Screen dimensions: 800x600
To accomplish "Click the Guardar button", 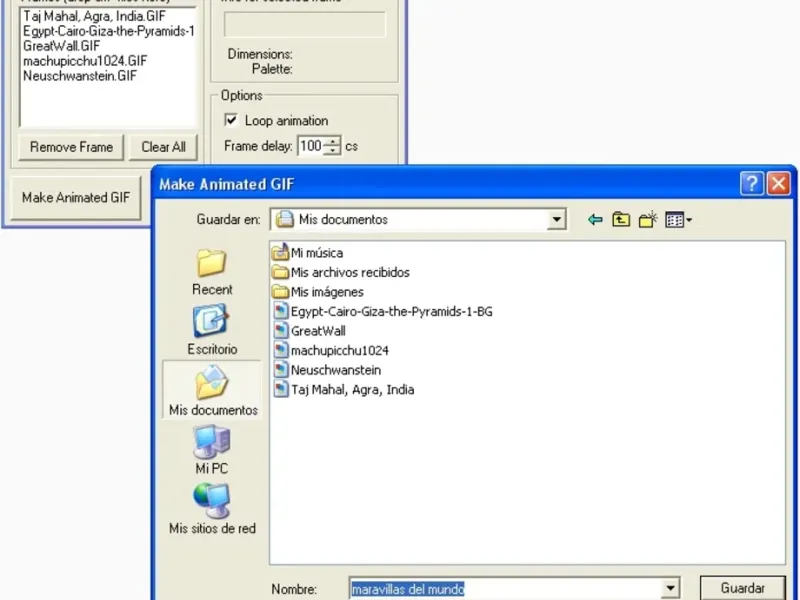I will tap(742, 588).
